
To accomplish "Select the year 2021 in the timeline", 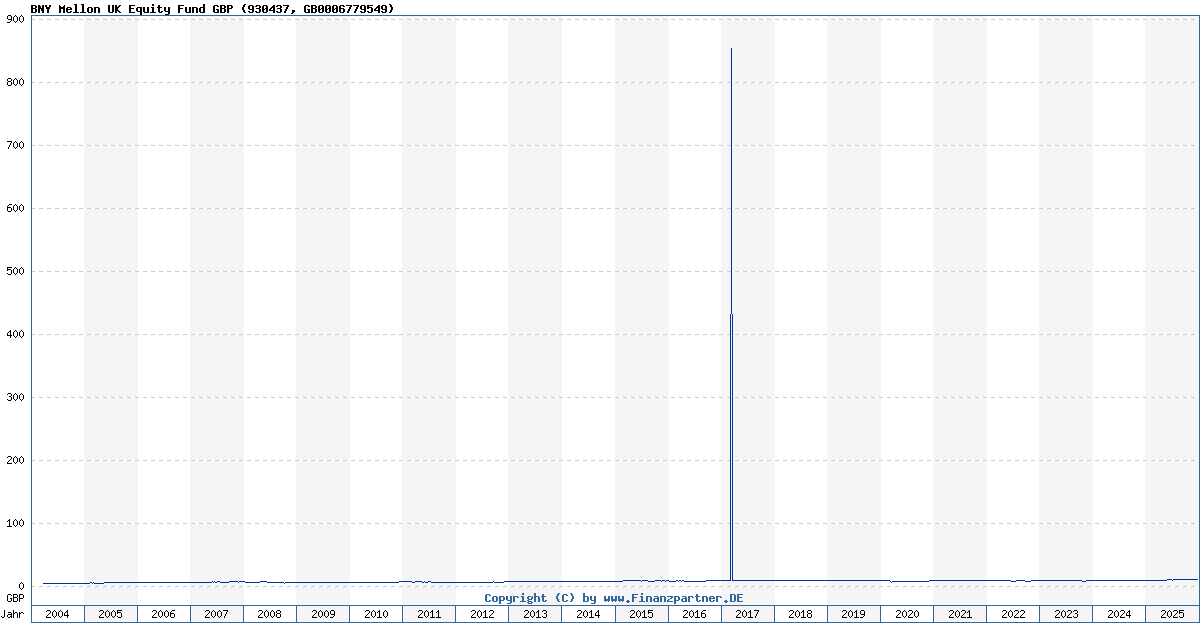I will coord(959,613).
